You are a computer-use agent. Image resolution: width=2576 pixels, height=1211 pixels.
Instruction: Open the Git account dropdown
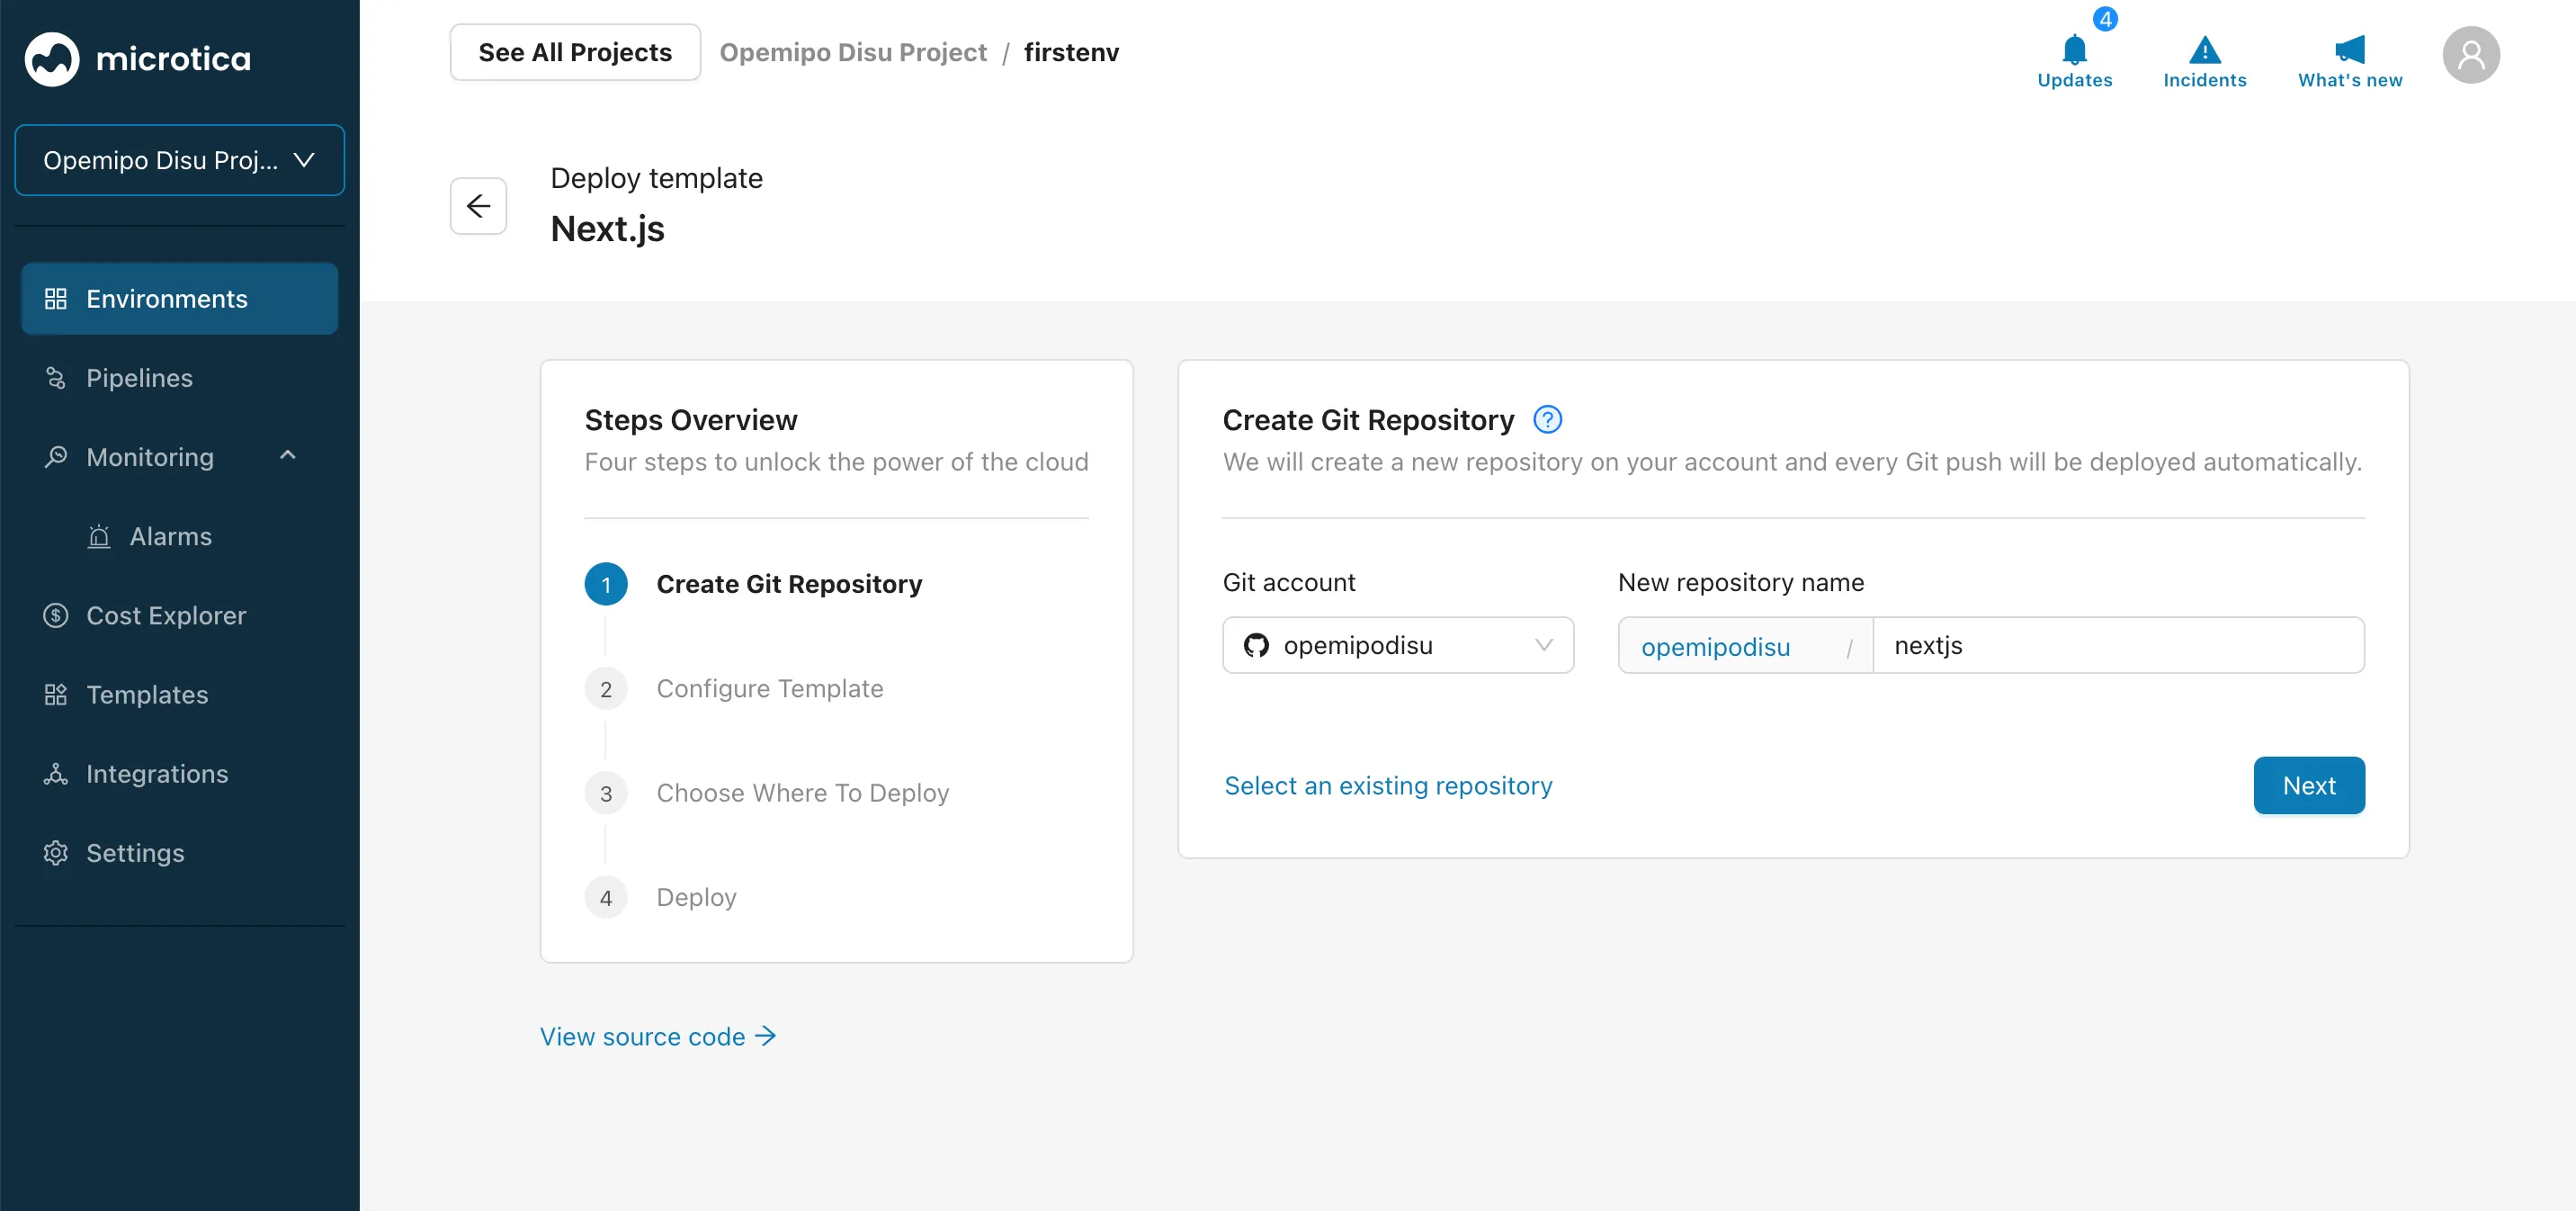(1397, 645)
